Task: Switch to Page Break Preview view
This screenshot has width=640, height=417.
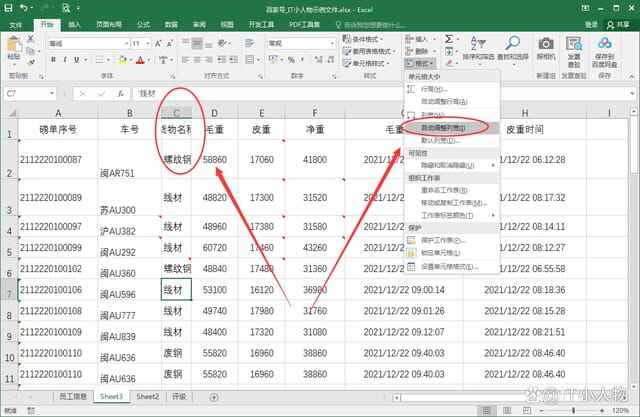Action: [527, 410]
